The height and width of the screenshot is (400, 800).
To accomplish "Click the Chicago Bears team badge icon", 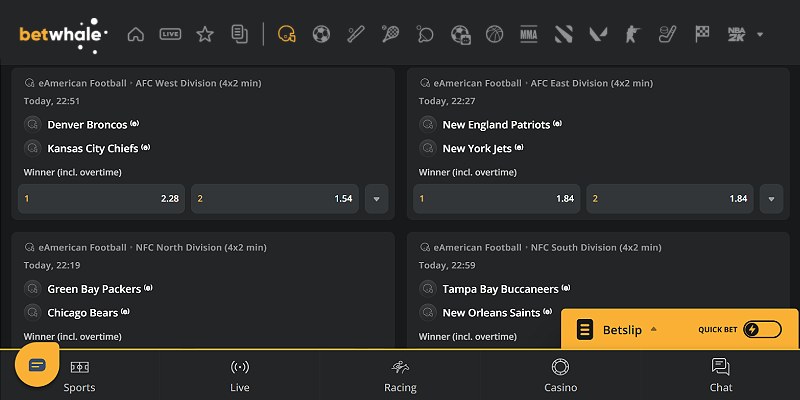I will pyautogui.click(x=33, y=312).
